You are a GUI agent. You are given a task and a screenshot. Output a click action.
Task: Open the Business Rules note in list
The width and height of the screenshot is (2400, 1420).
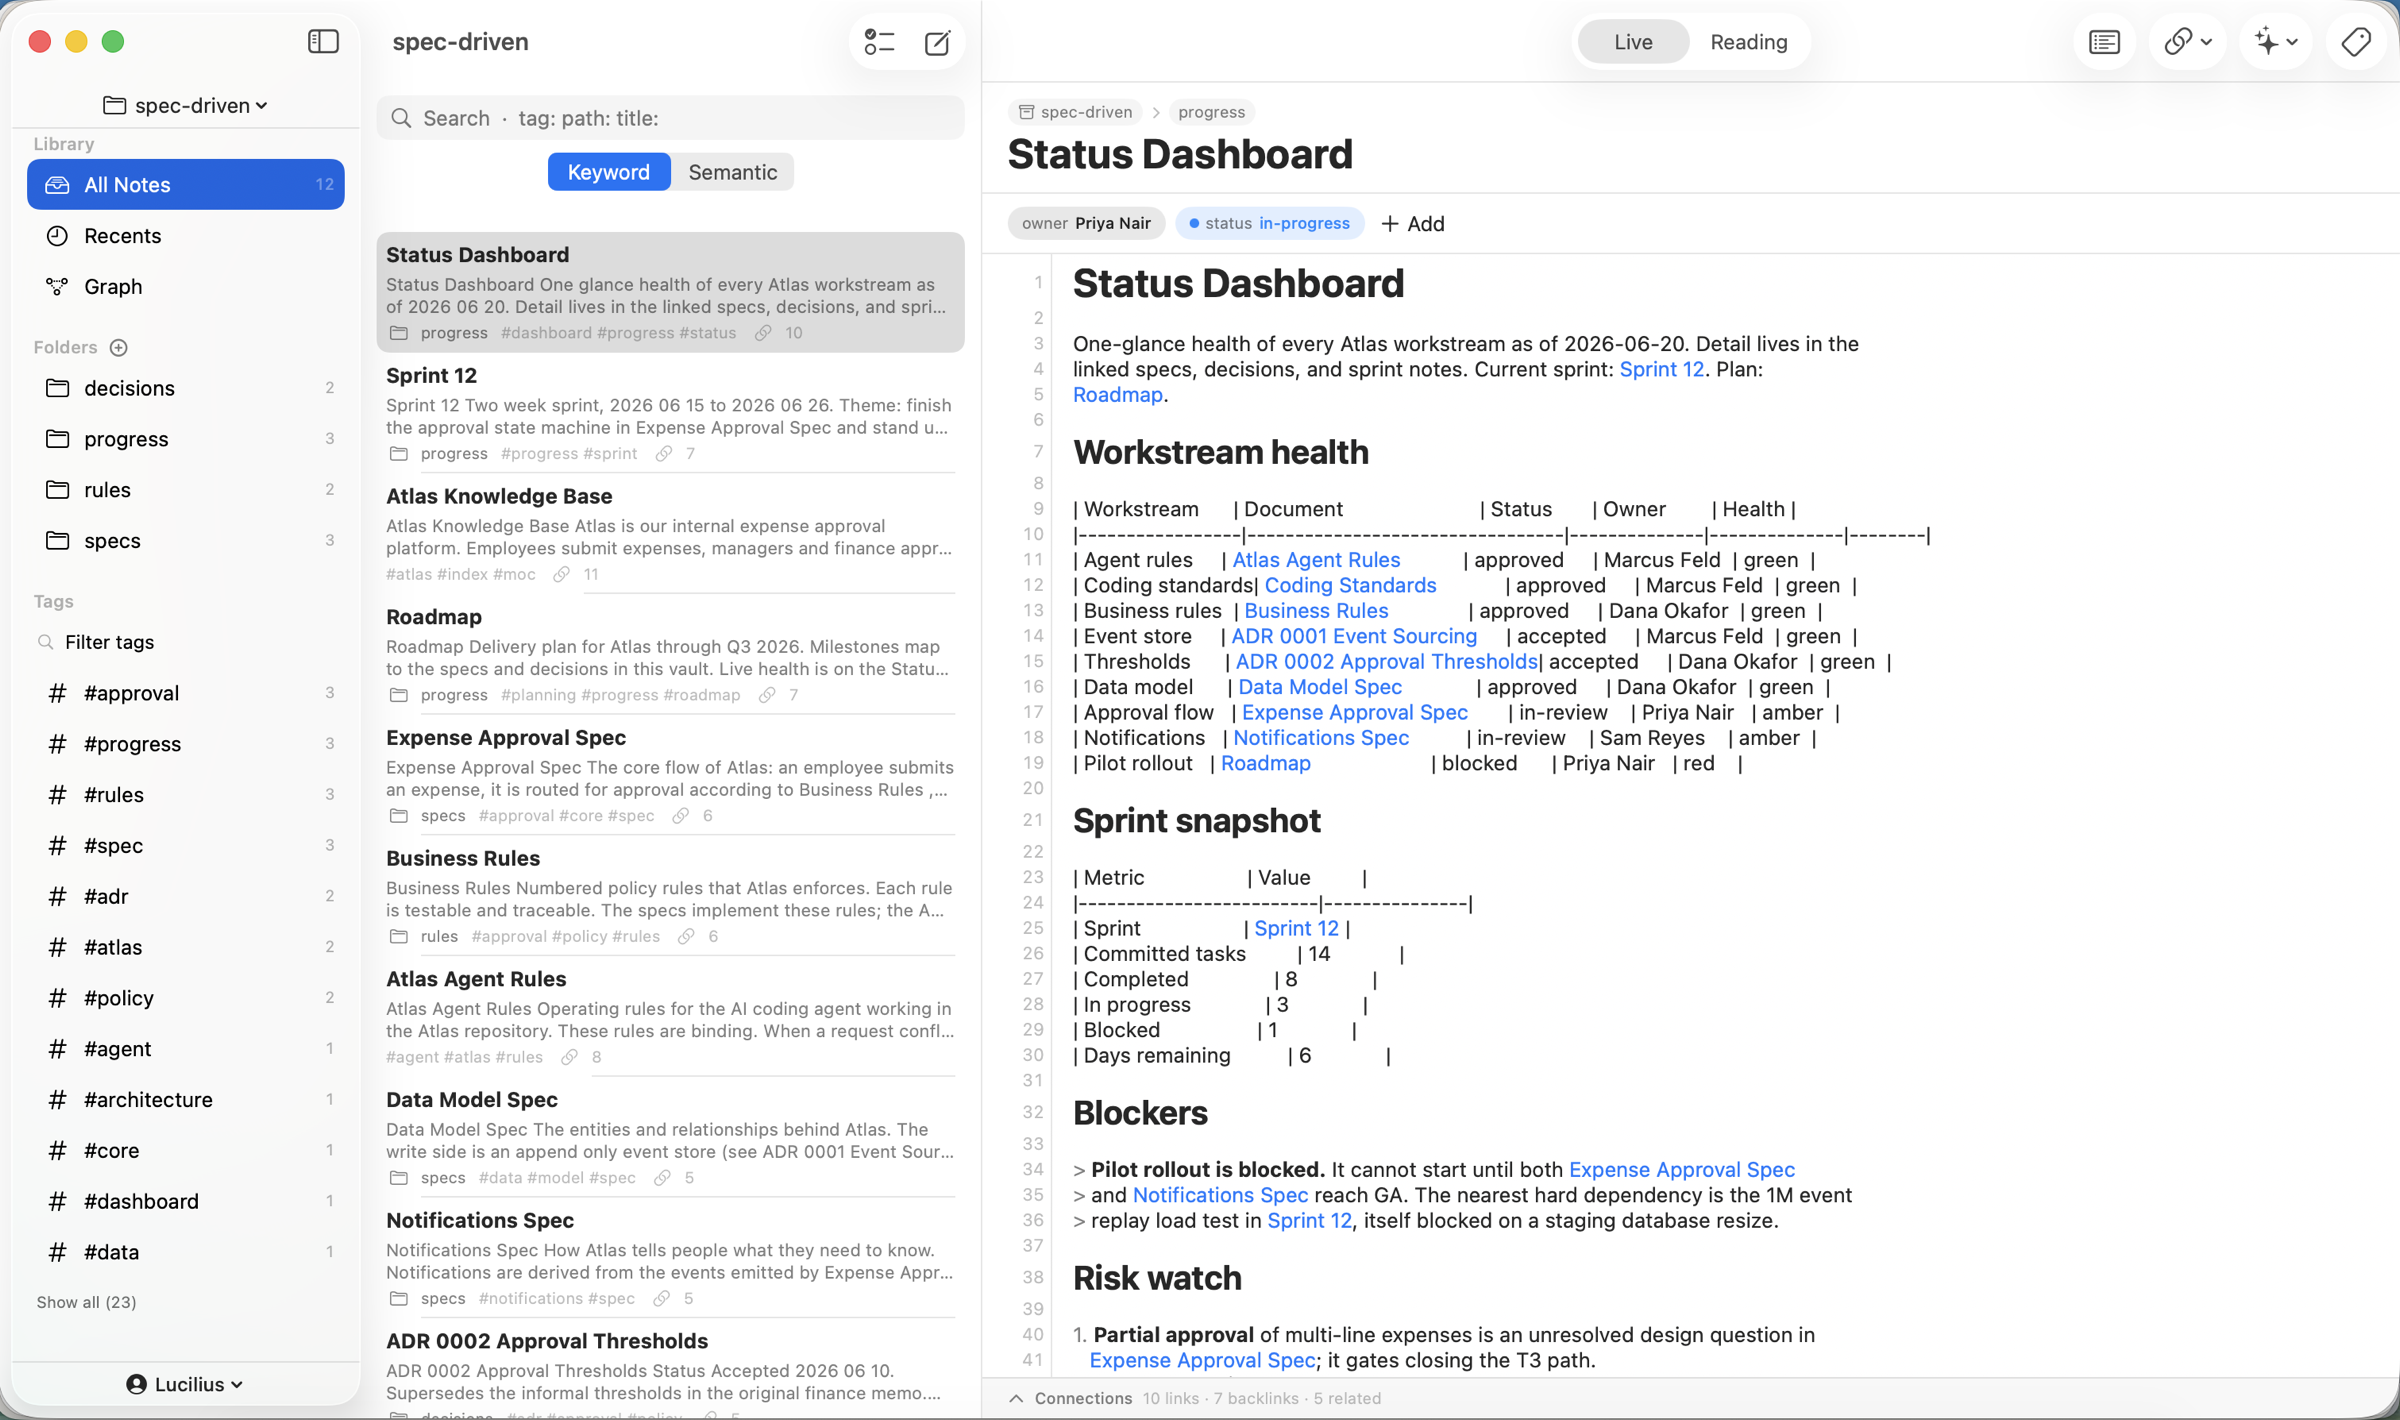[670, 896]
